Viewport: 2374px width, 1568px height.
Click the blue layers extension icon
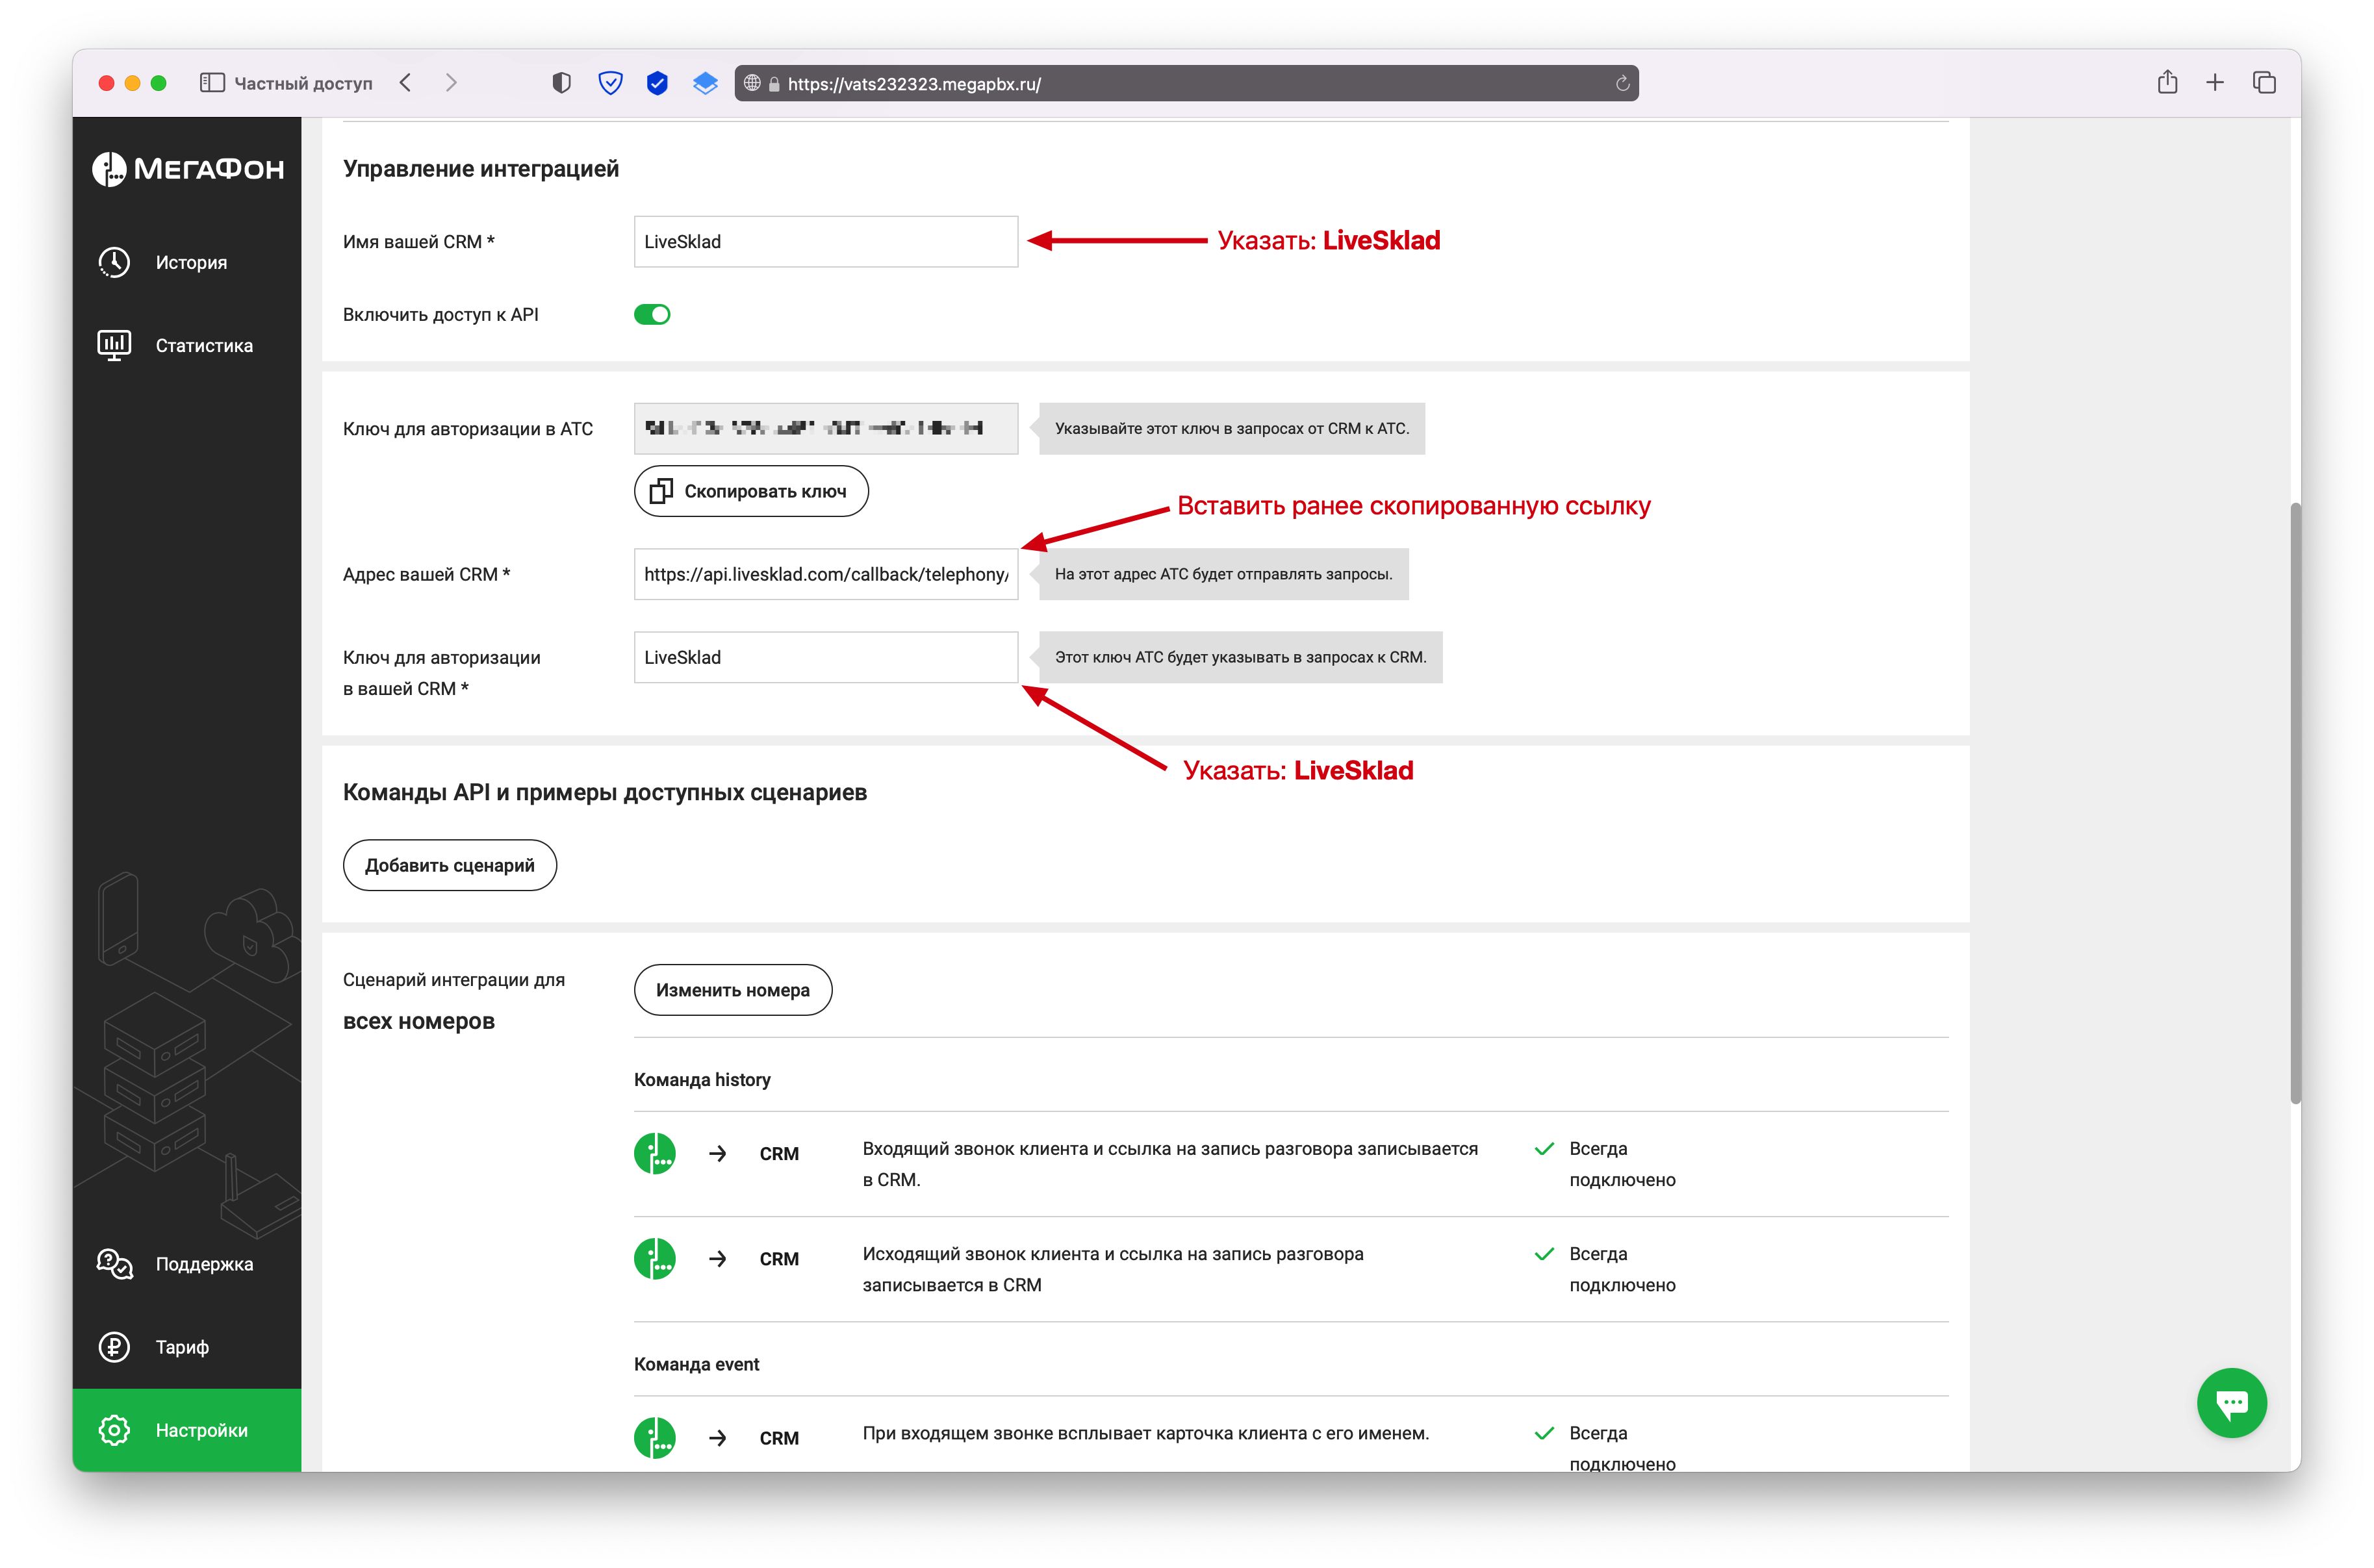[705, 83]
